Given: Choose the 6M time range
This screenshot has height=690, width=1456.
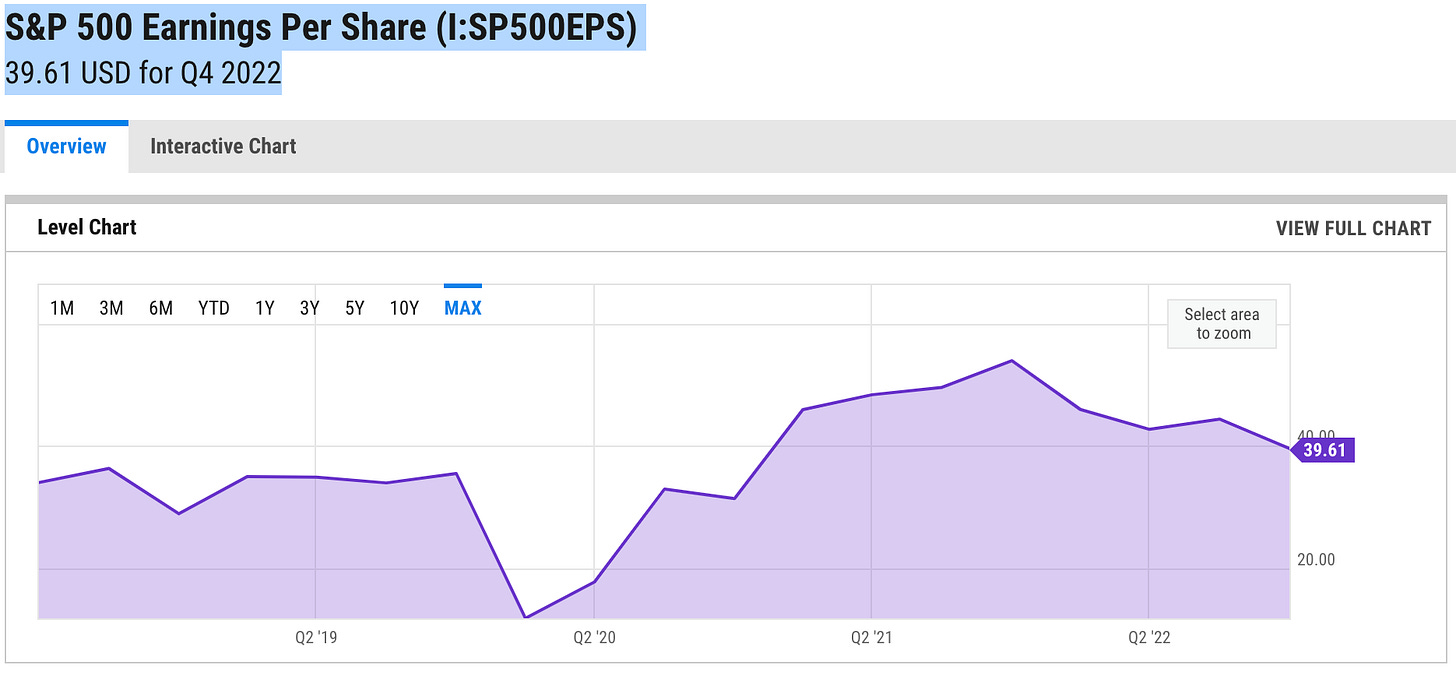Looking at the screenshot, I should coord(161,308).
